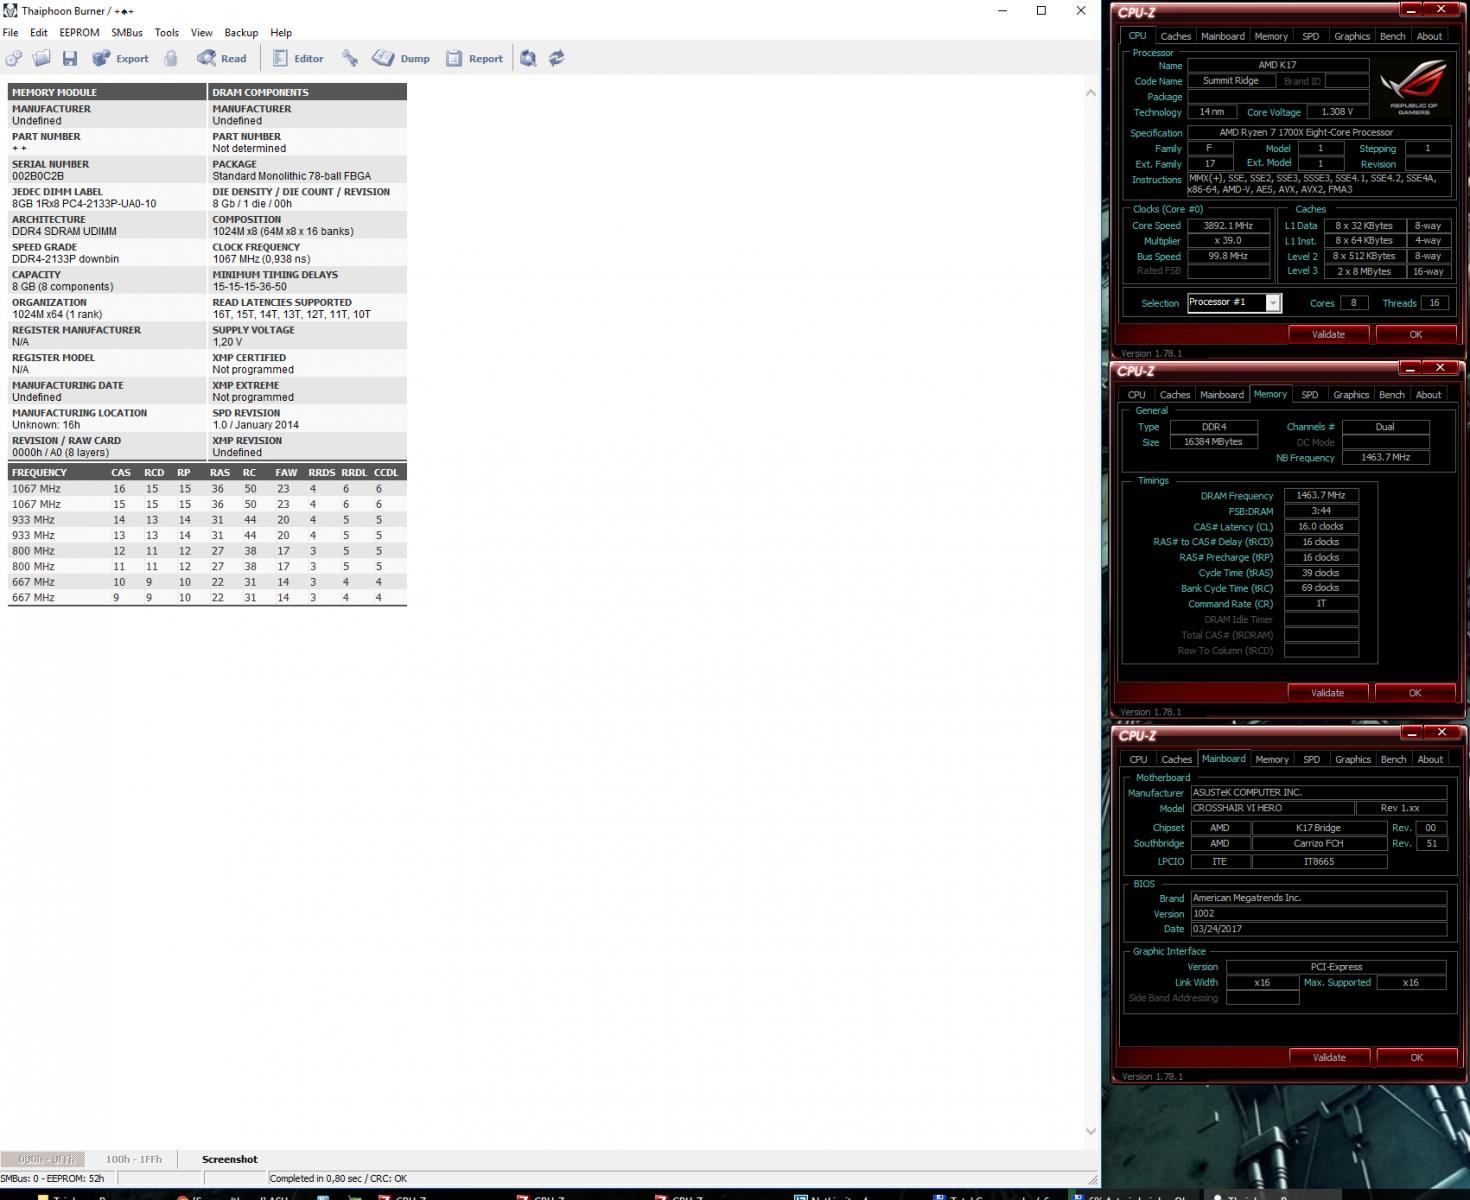1470x1200 pixels.
Task: Open the Editor from the toolbar
Action: [298, 59]
